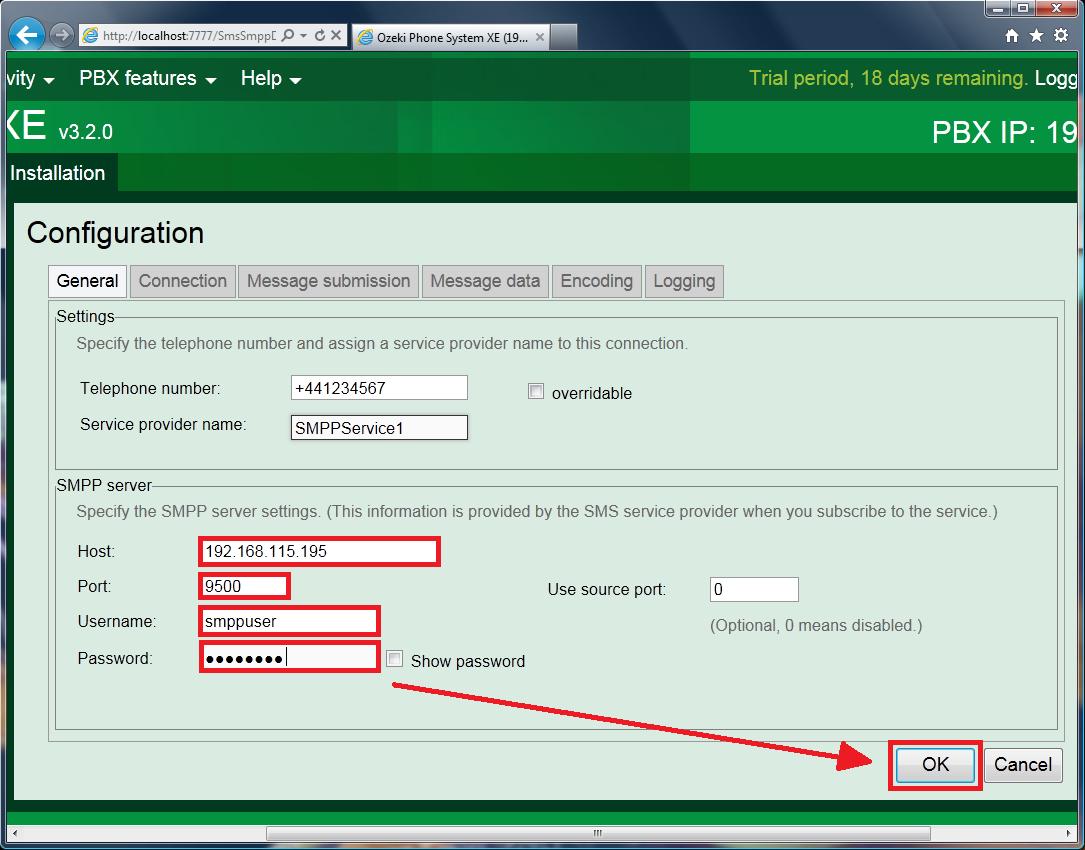Open the Encoding tab
1085x850 pixels.
click(x=596, y=281)
